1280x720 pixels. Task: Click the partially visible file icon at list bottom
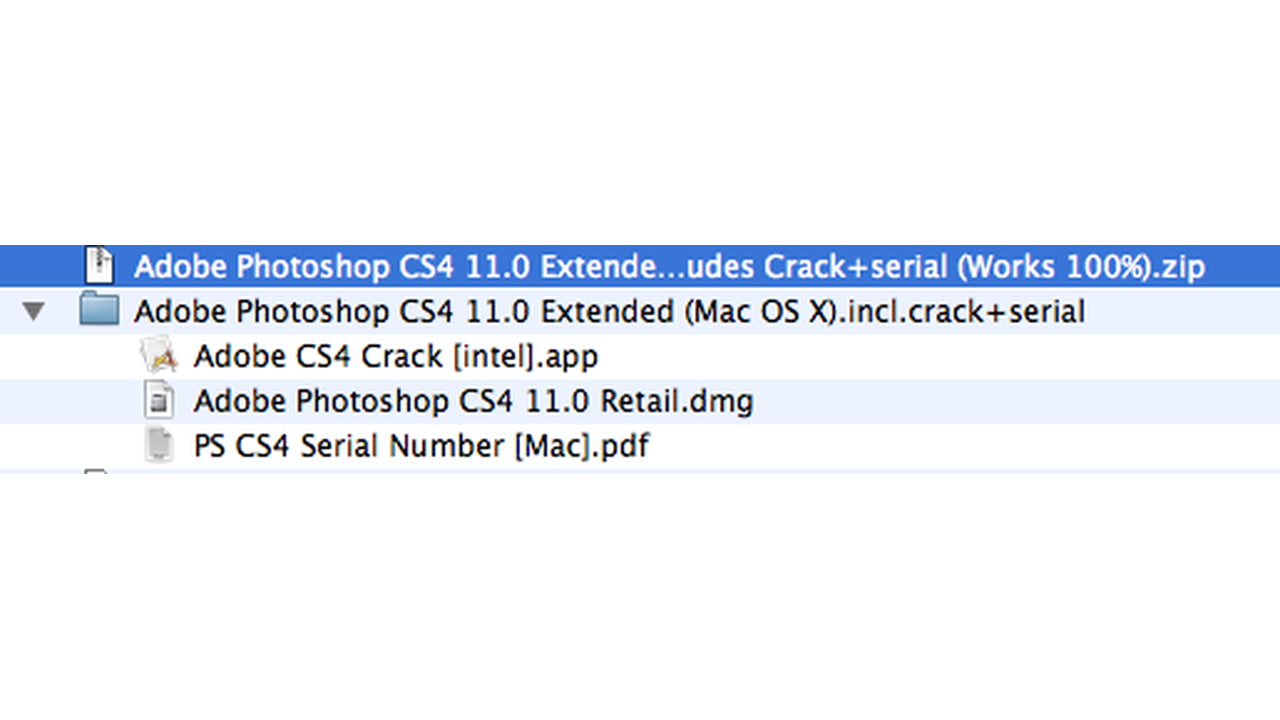(96, 471)
